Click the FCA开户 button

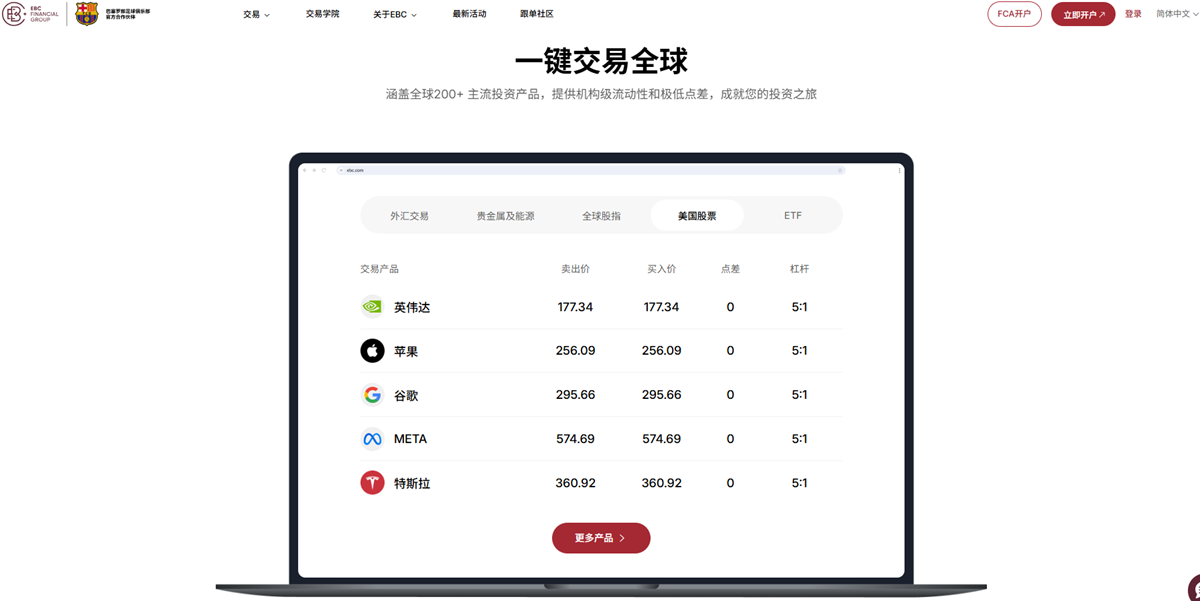tap(1014, 14)
